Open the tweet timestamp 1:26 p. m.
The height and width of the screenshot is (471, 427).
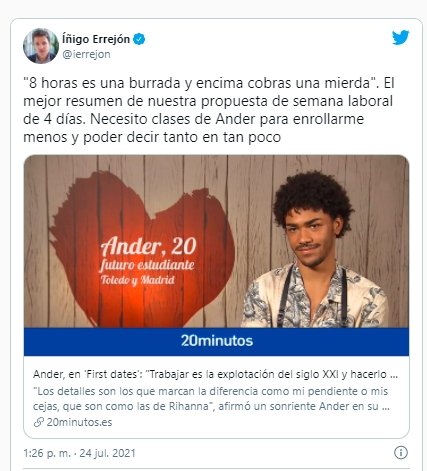coord(47,453)
